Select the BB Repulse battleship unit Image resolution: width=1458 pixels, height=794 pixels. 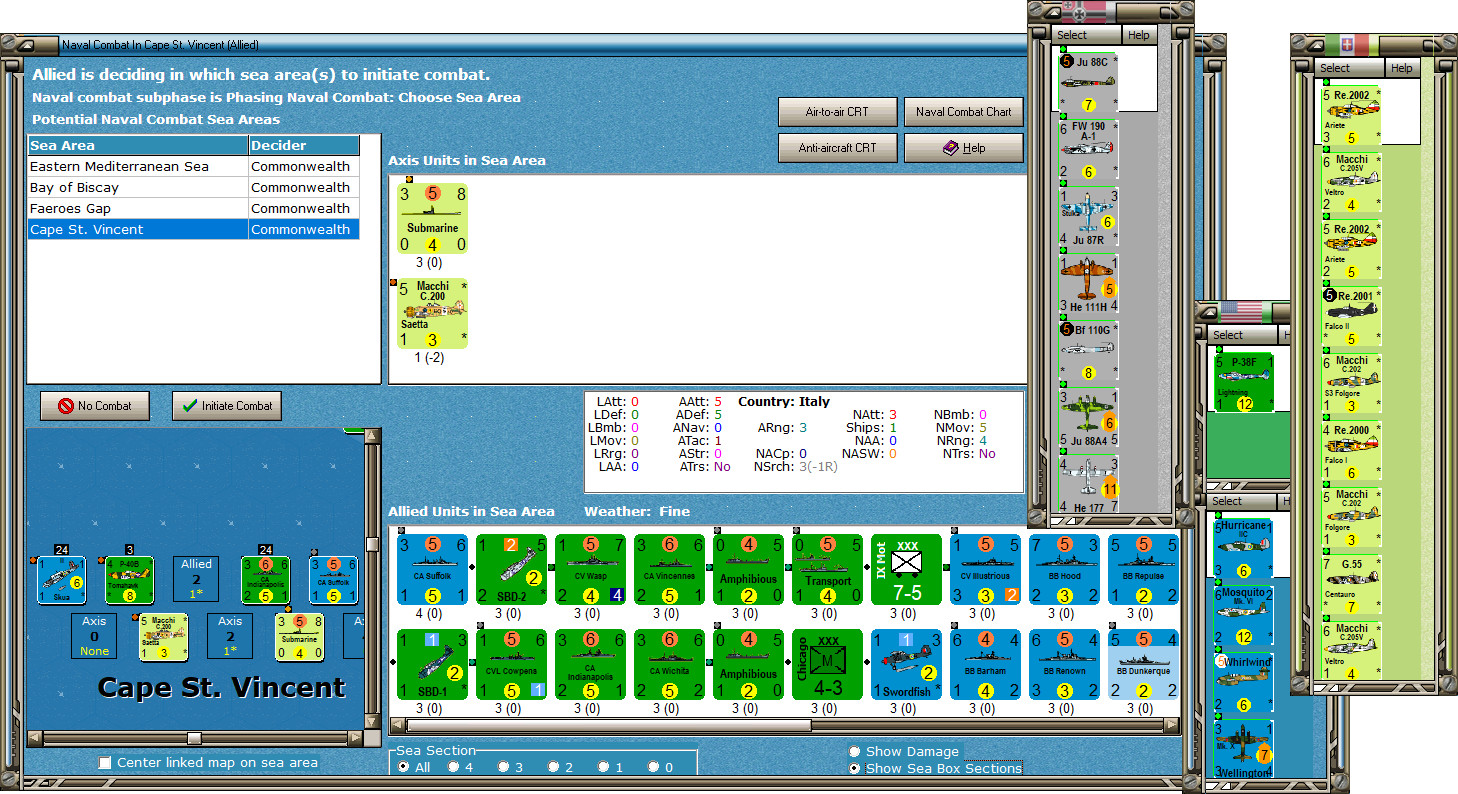pos(1143,568)
